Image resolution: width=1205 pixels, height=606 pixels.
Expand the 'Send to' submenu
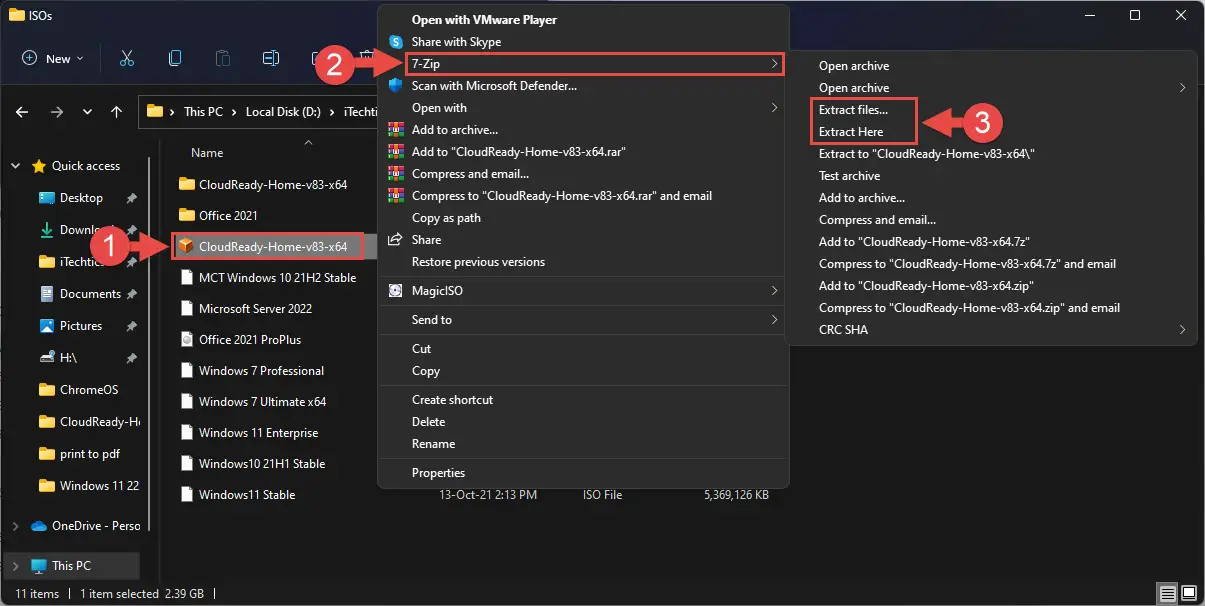583,320
